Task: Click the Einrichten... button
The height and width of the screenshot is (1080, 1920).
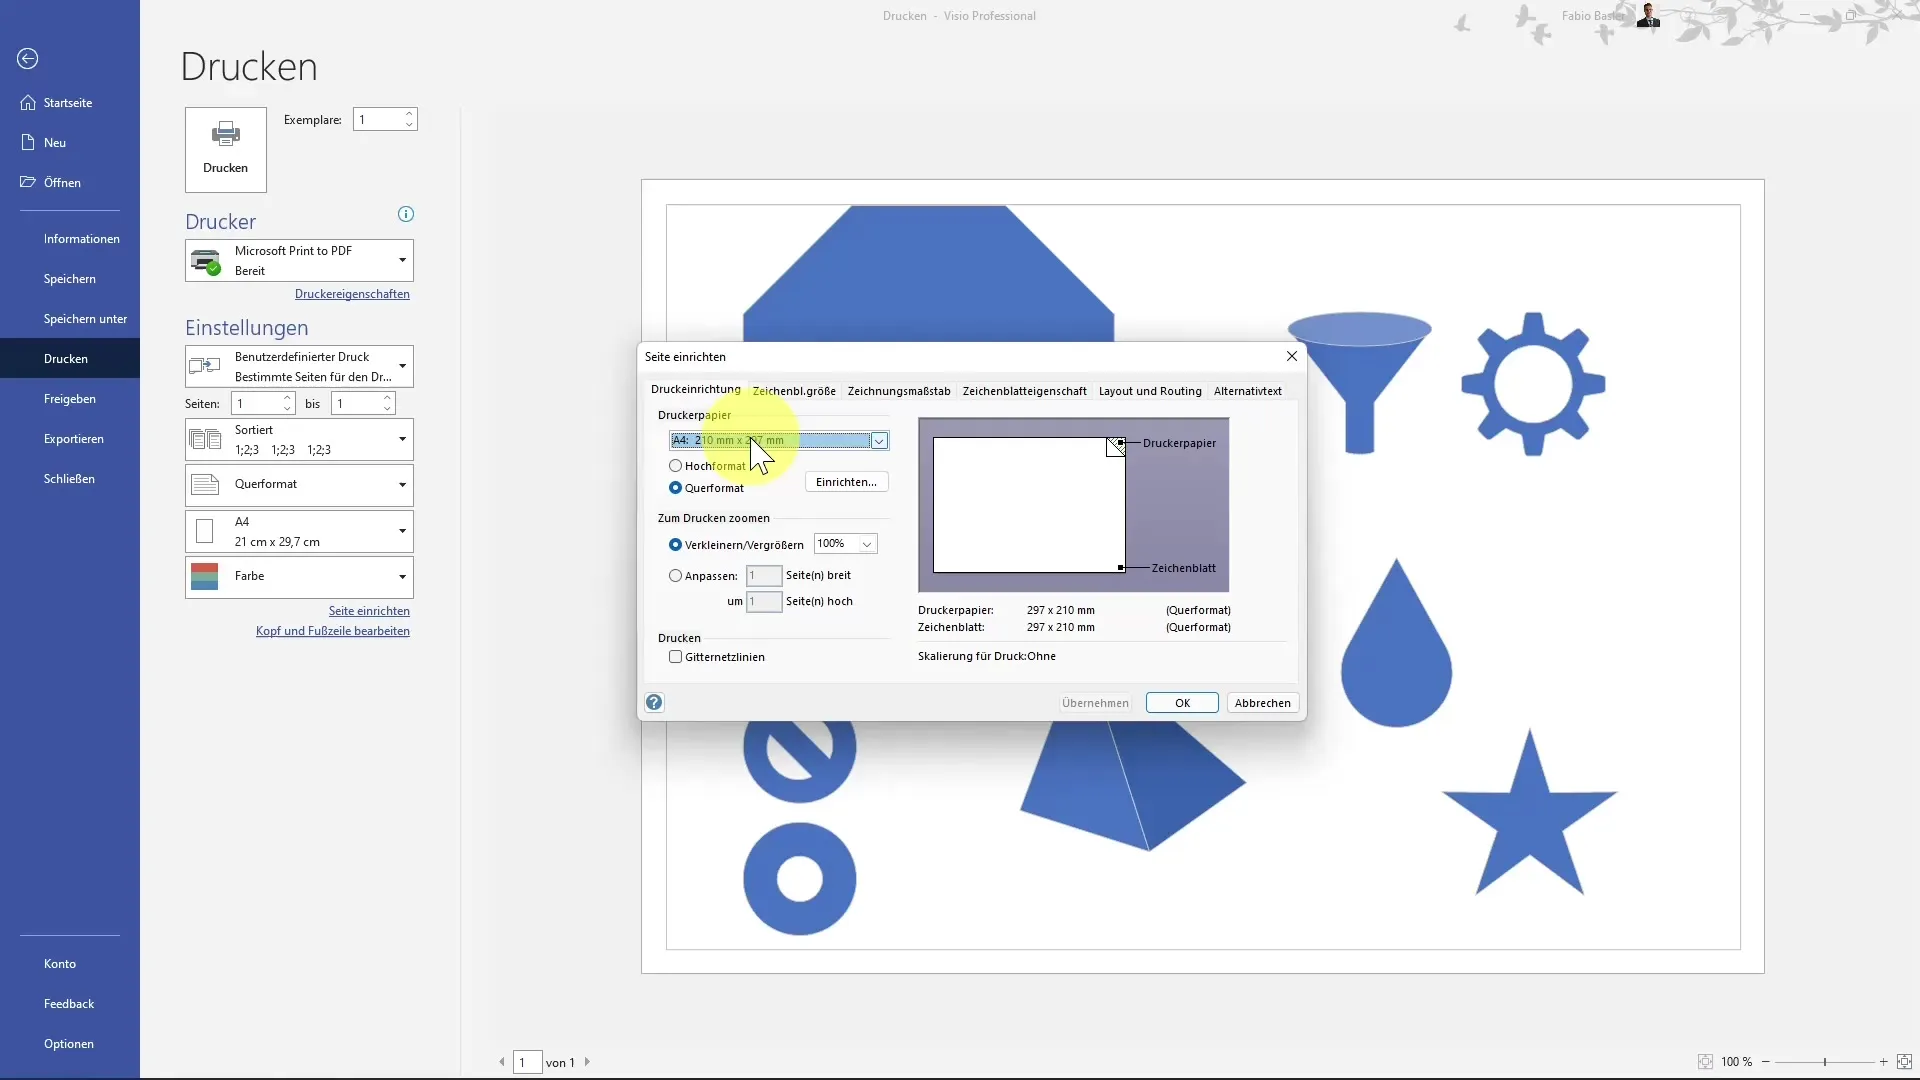Action: point(846,482)
